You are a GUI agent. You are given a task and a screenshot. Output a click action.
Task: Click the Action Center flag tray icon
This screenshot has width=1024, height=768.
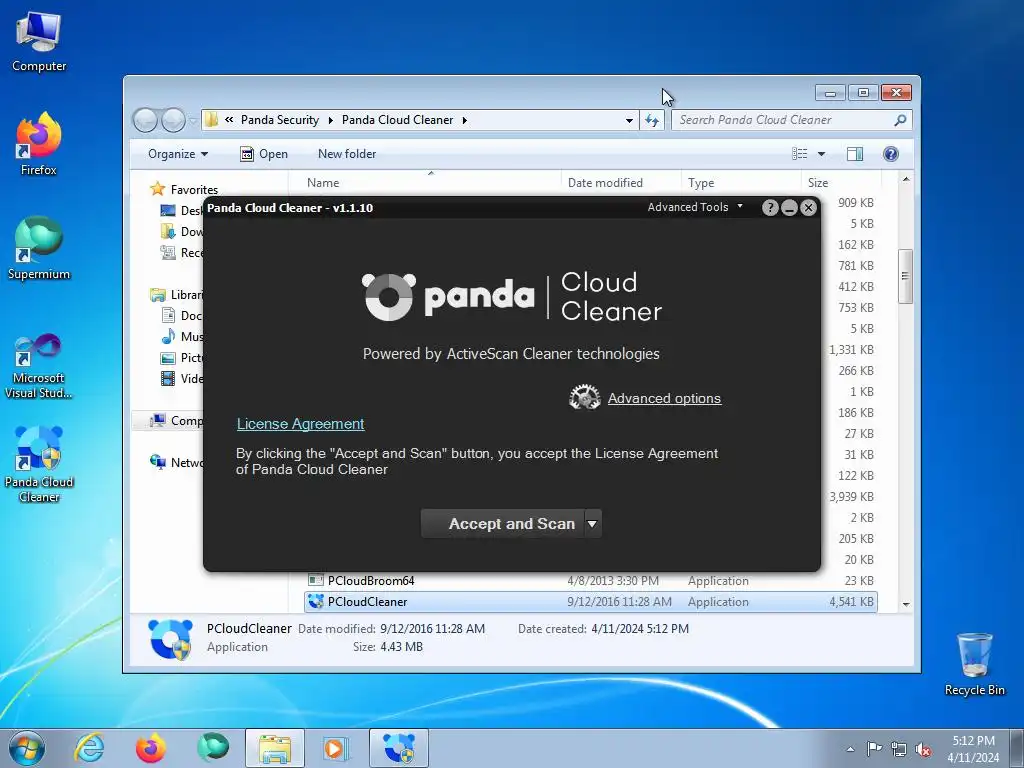tap(874, 749)
